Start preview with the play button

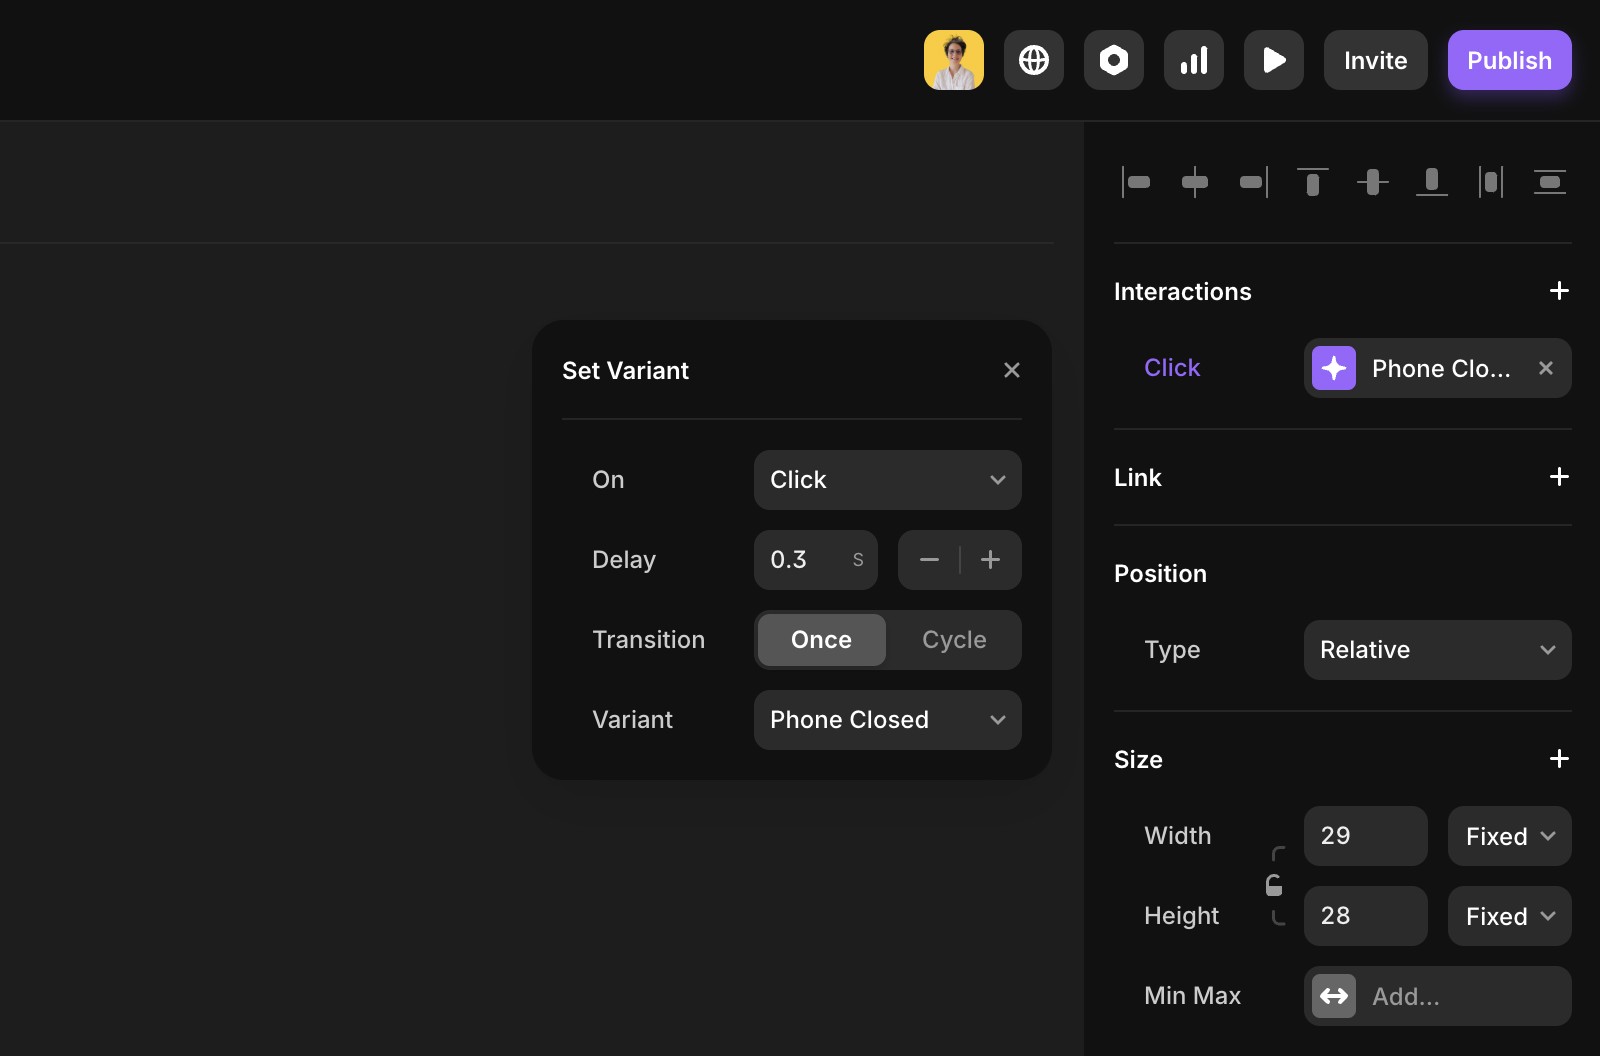coord(1273,60)
